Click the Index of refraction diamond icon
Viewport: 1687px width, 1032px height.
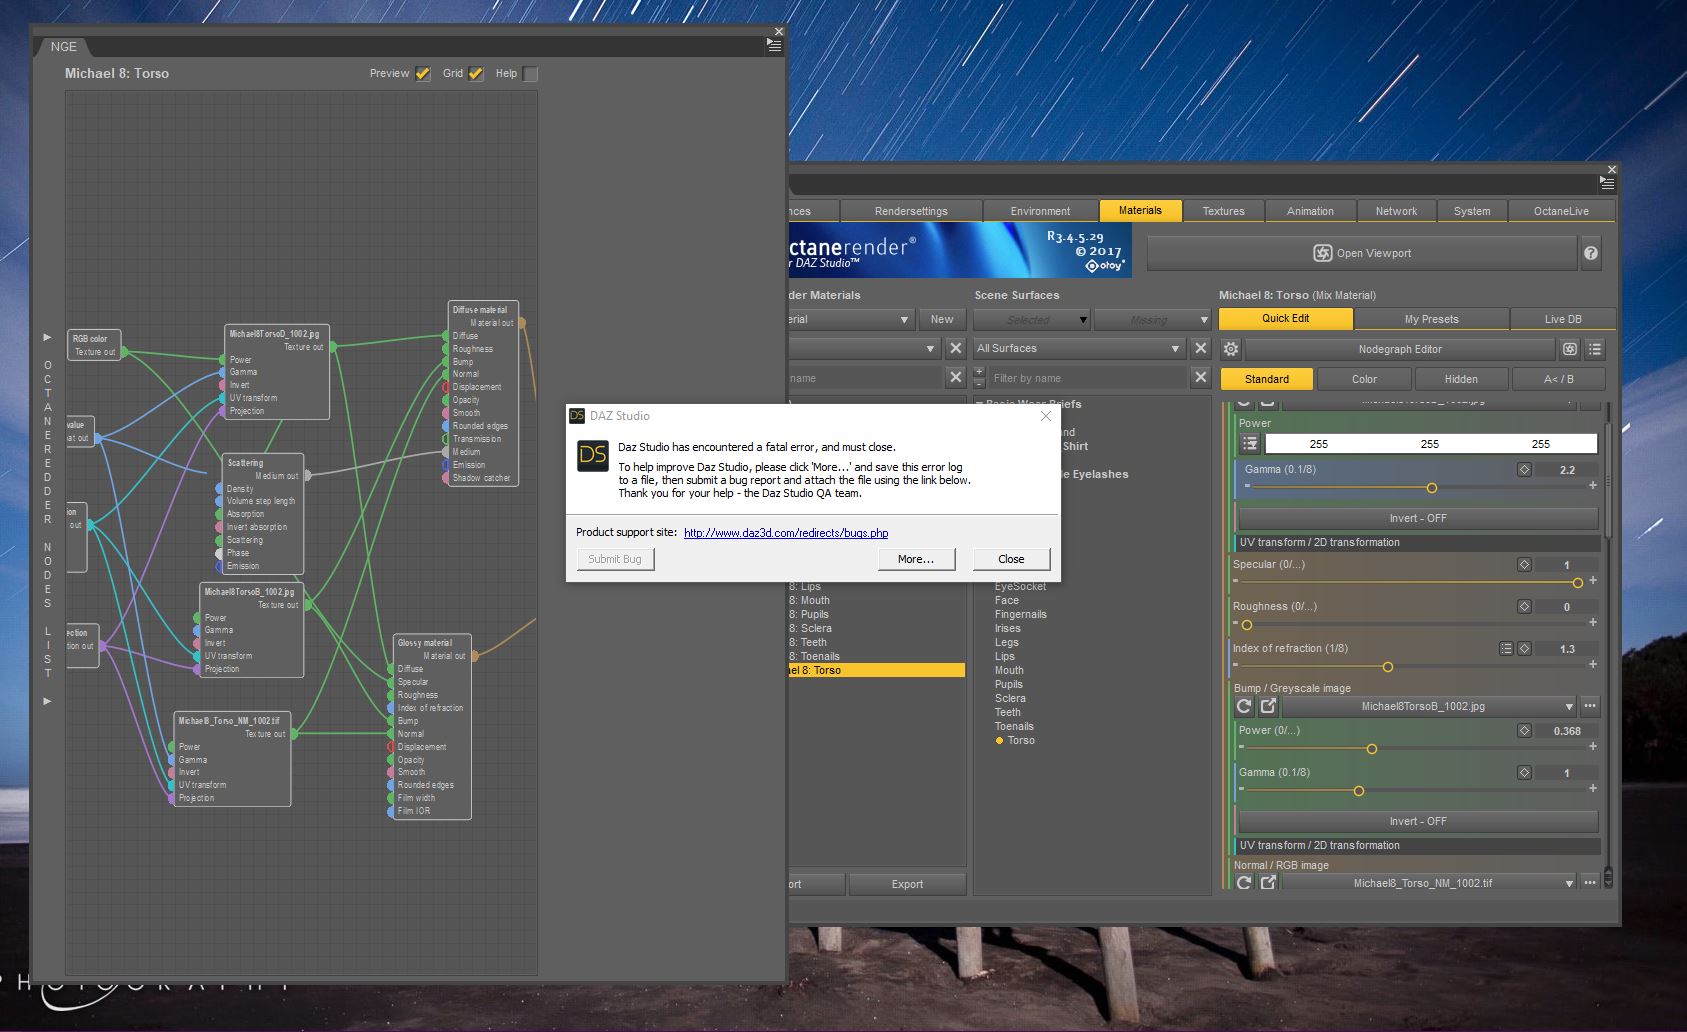[1524, 648]
